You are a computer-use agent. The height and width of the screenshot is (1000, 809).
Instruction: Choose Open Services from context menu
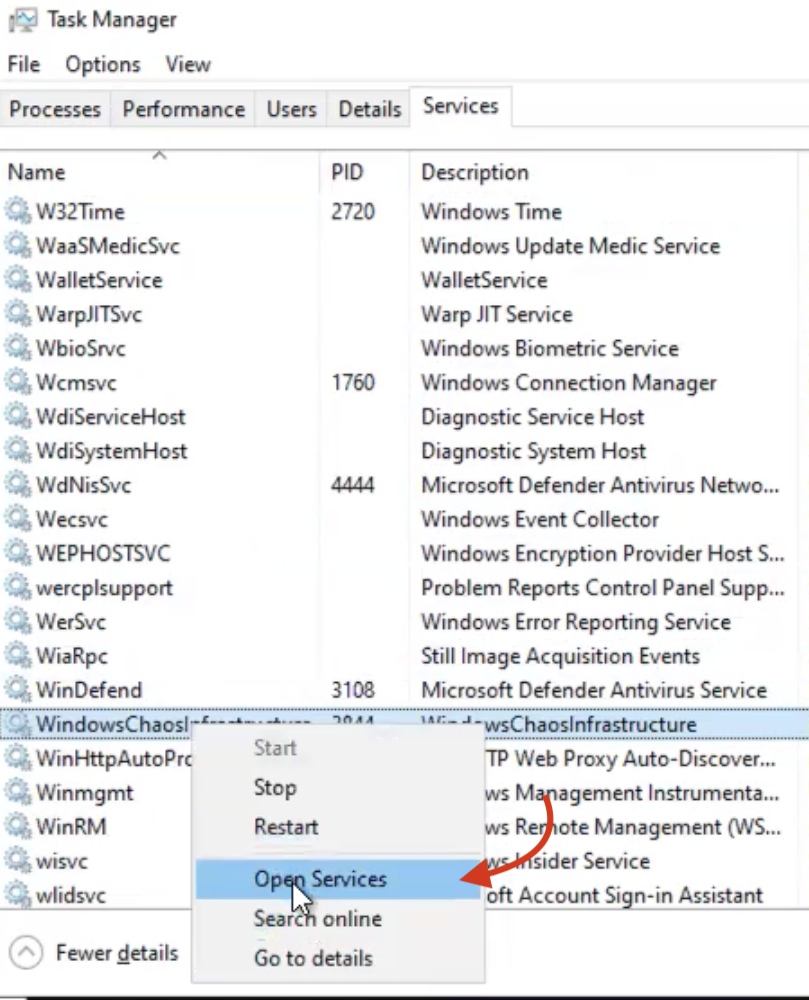click(x=320, y=879)
